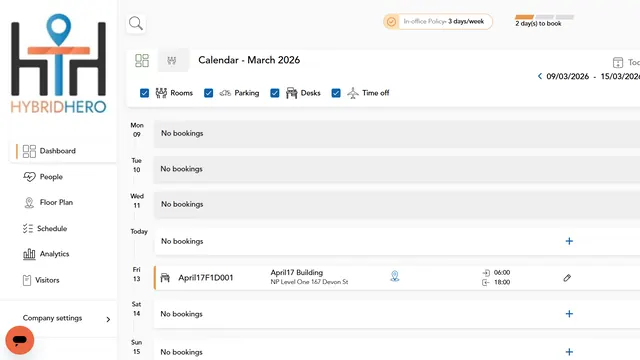
Task: Add a booking for Sun 15
Action: [x=569, y=352]
